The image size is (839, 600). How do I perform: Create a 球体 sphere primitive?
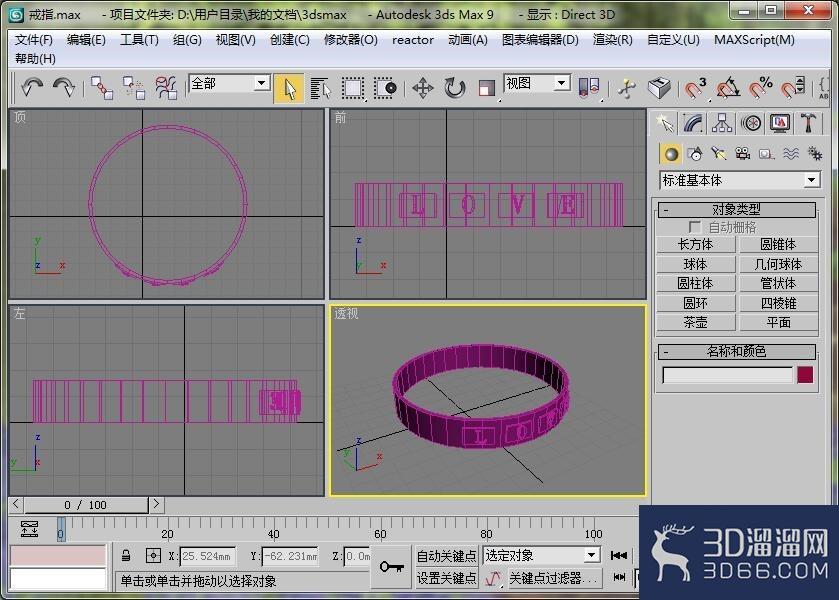695,264
